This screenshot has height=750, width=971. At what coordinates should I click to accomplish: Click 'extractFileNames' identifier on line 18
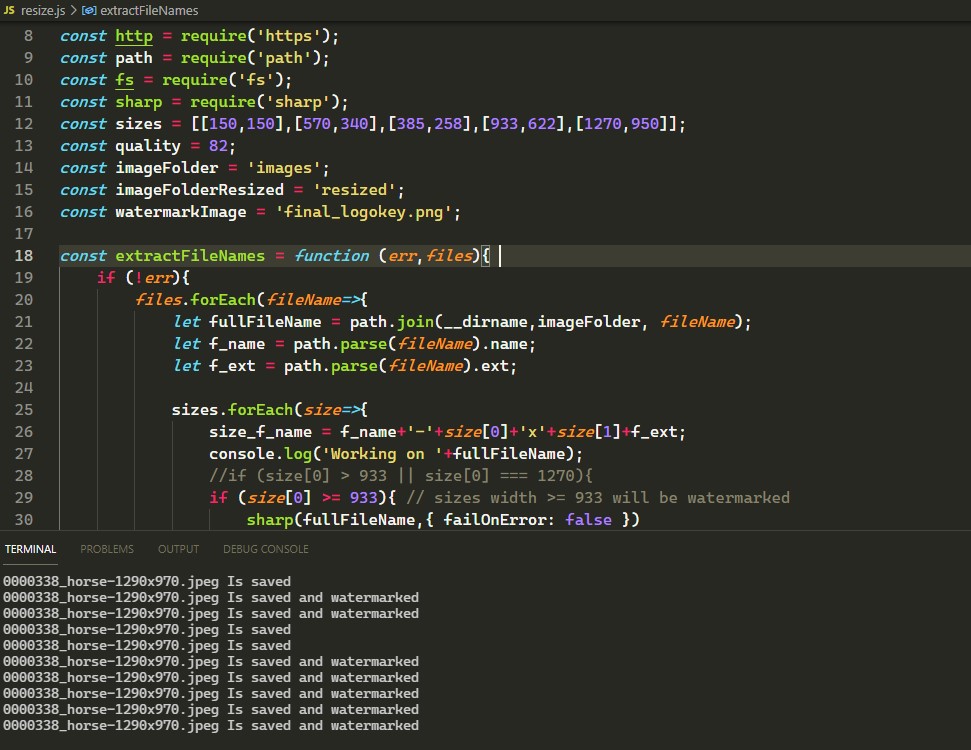pos(190,256)
